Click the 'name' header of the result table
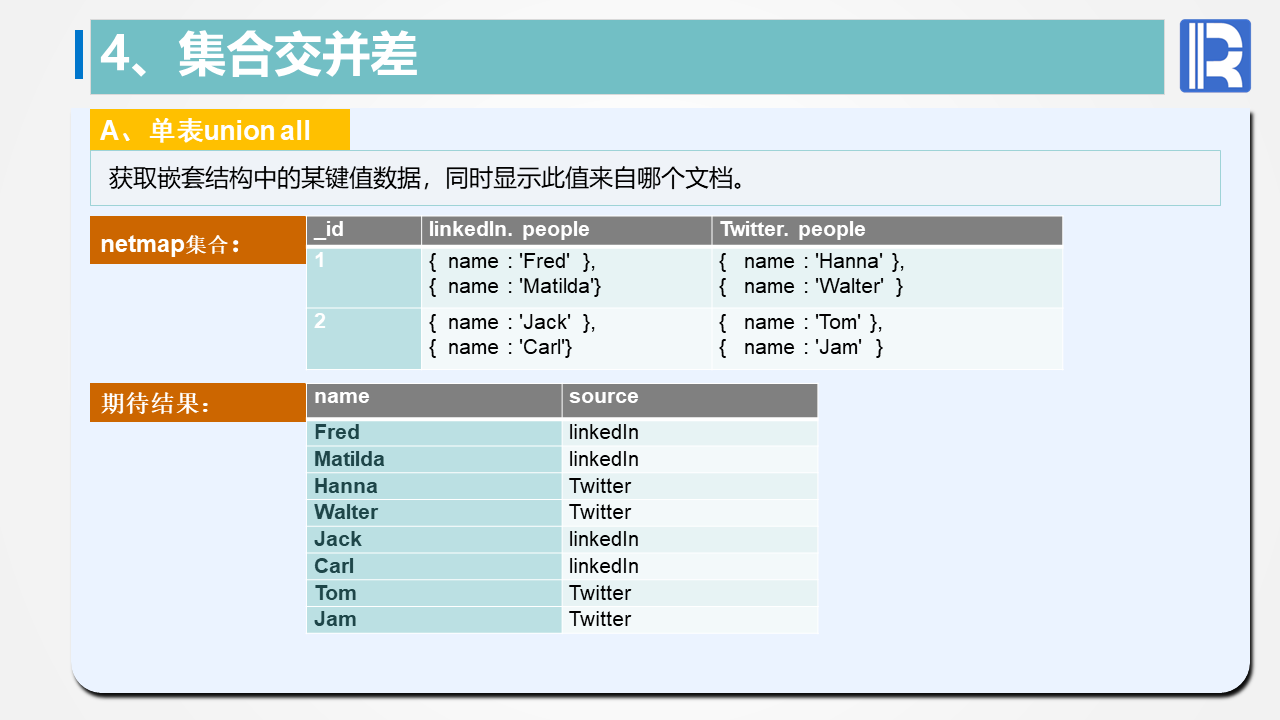The width and height of the screenshot is (1280, 720). point(434,400)
